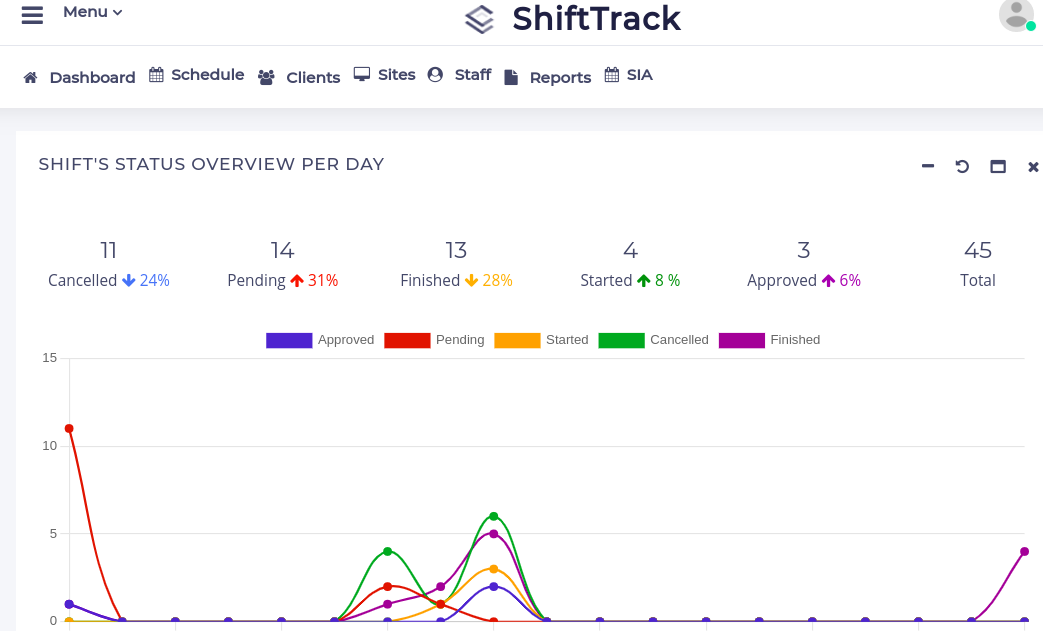Click the green Cancelled point at 4
1043x631 pixels.
tap(388, 552)
